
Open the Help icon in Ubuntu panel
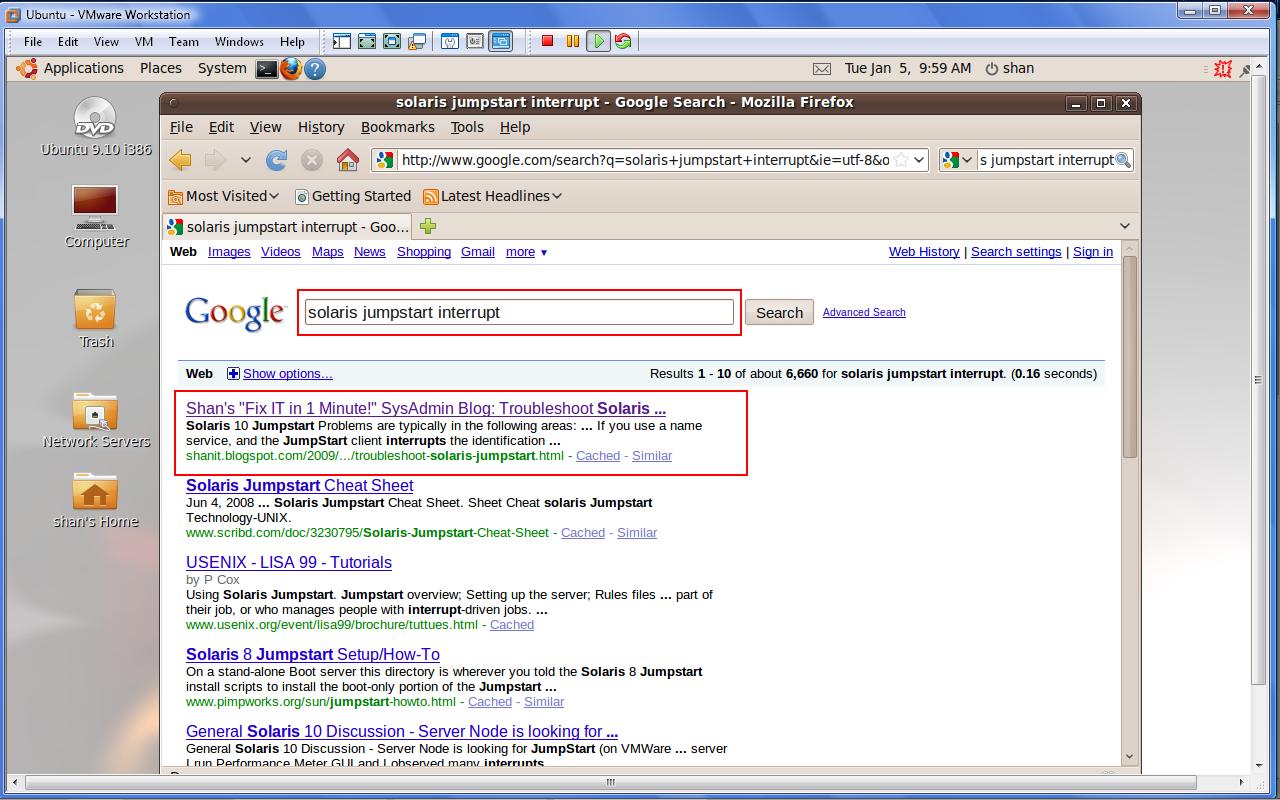315,69
